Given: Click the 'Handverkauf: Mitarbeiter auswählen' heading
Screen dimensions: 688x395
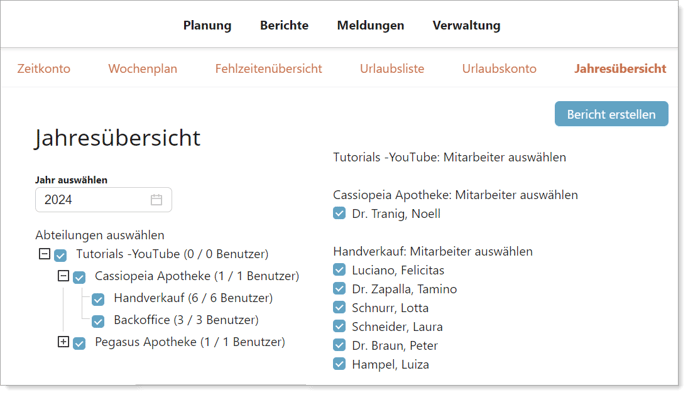Looking at the screenshot, I should [433, 251].
